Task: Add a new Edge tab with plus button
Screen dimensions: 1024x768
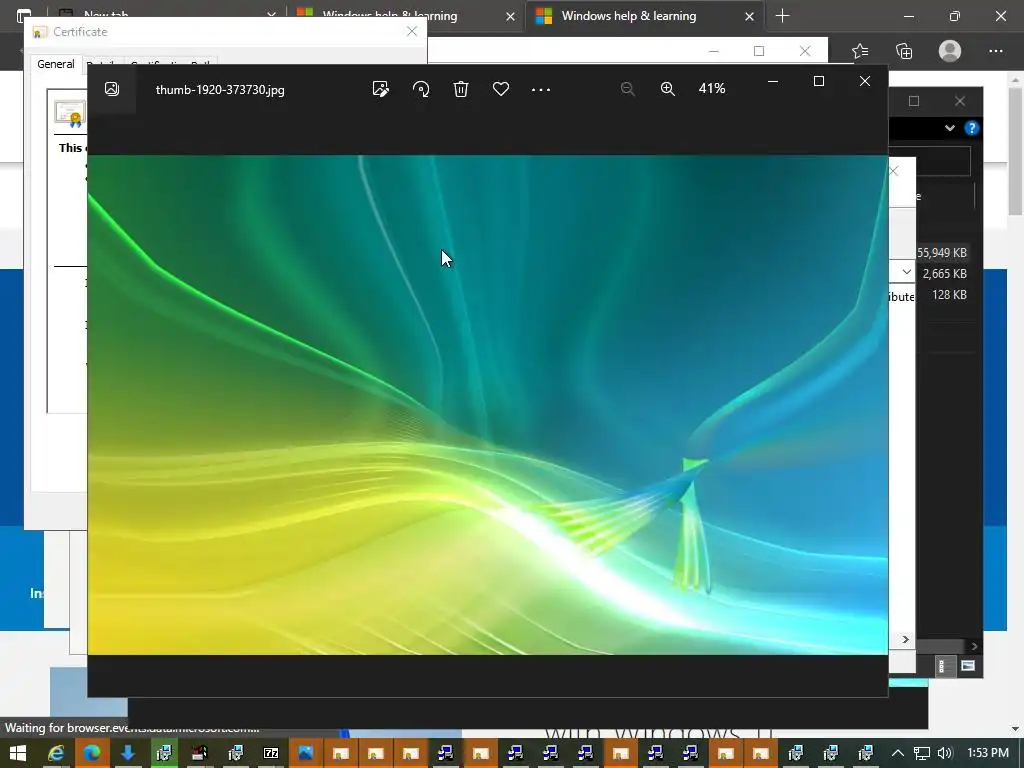Action: [x=782, y=16]
